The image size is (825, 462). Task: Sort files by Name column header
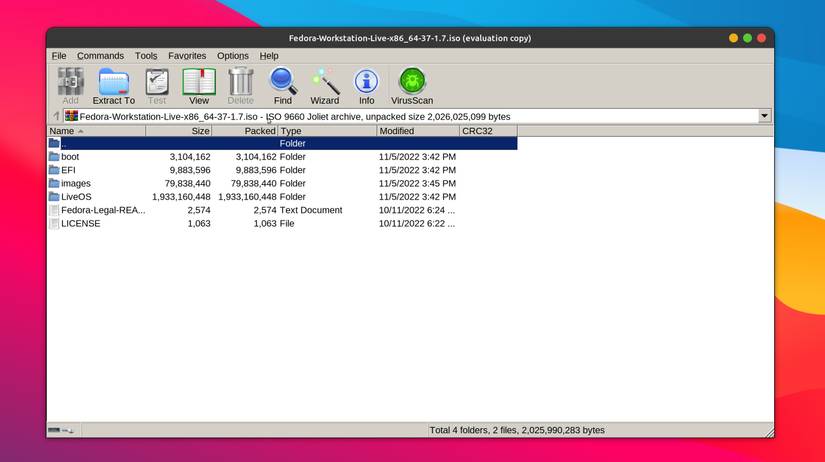click(x=96, y=131)
